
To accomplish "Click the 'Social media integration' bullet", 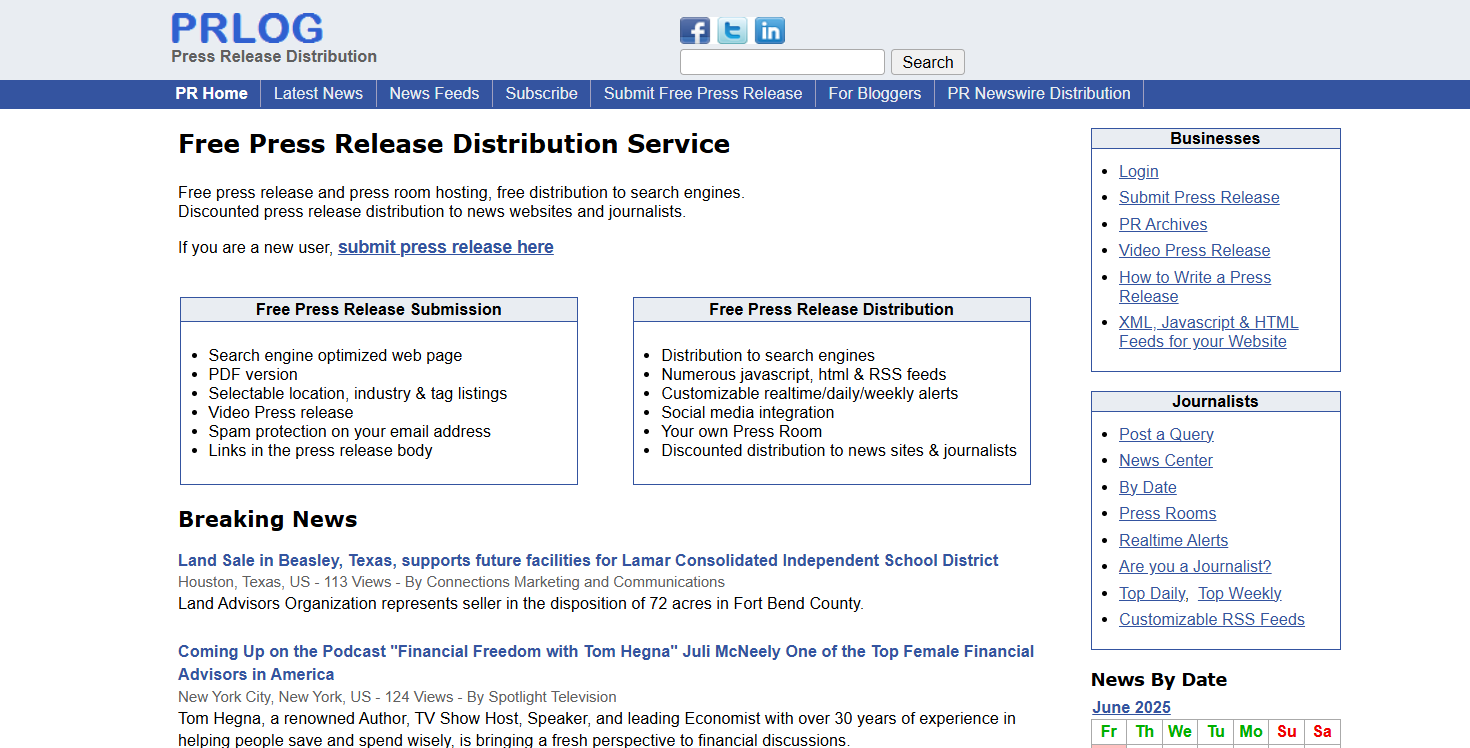I will pos(748,412).
